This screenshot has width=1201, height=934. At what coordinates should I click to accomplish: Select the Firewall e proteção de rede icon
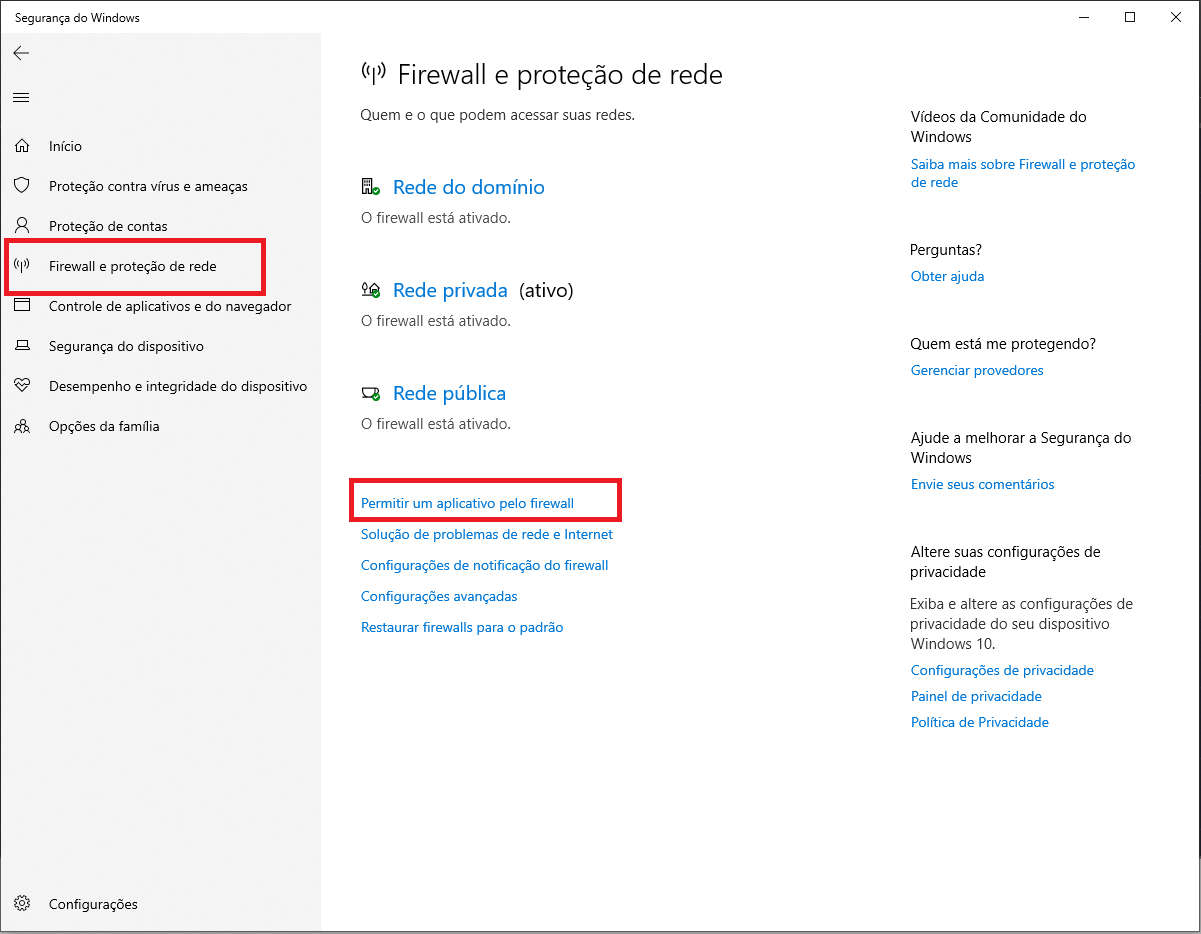point(22,266)
